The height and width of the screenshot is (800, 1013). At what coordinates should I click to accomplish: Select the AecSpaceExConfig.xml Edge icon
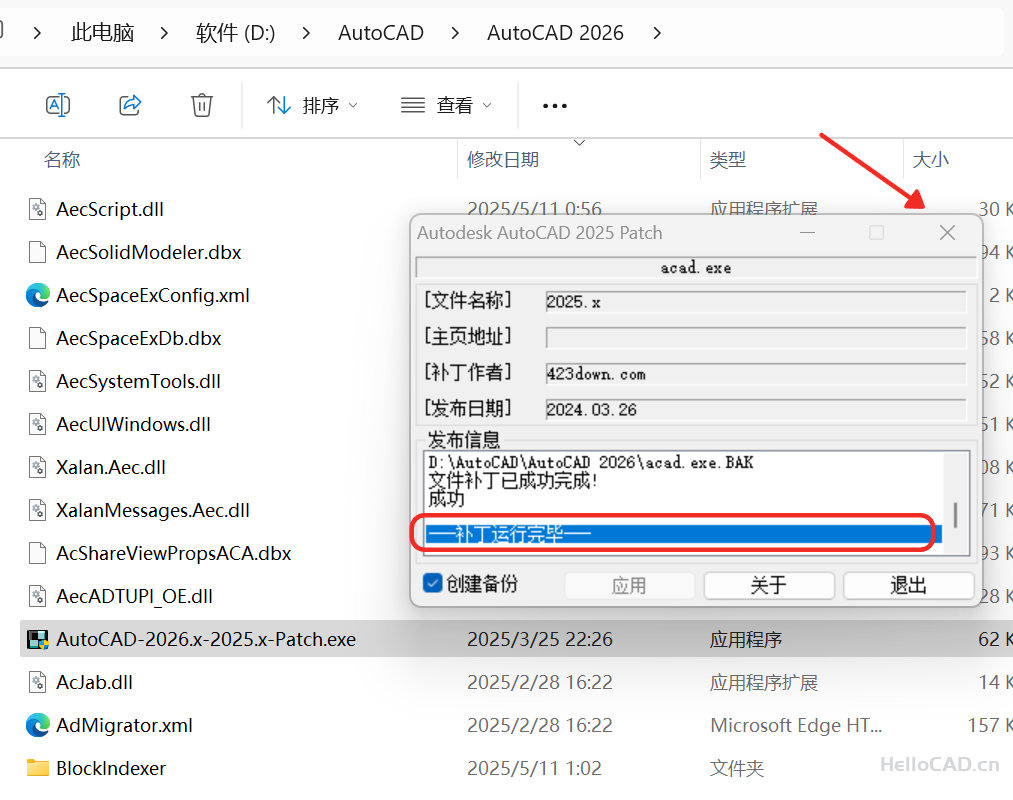coord(37,295)
